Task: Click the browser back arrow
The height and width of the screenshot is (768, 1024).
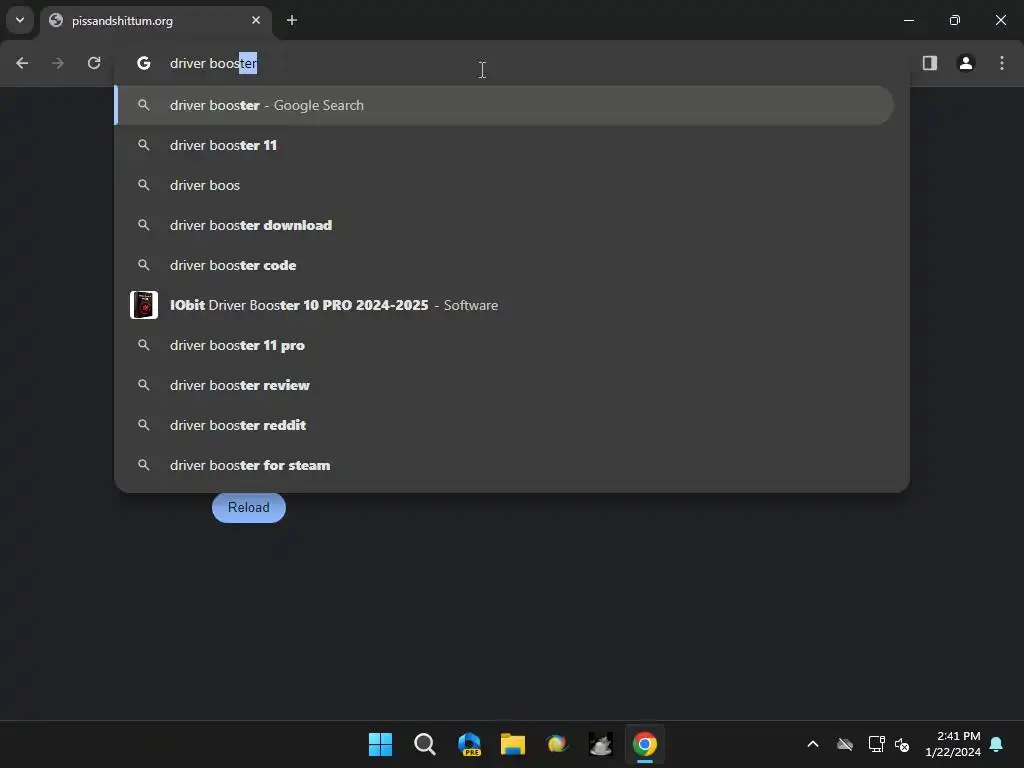Action: 22,63
